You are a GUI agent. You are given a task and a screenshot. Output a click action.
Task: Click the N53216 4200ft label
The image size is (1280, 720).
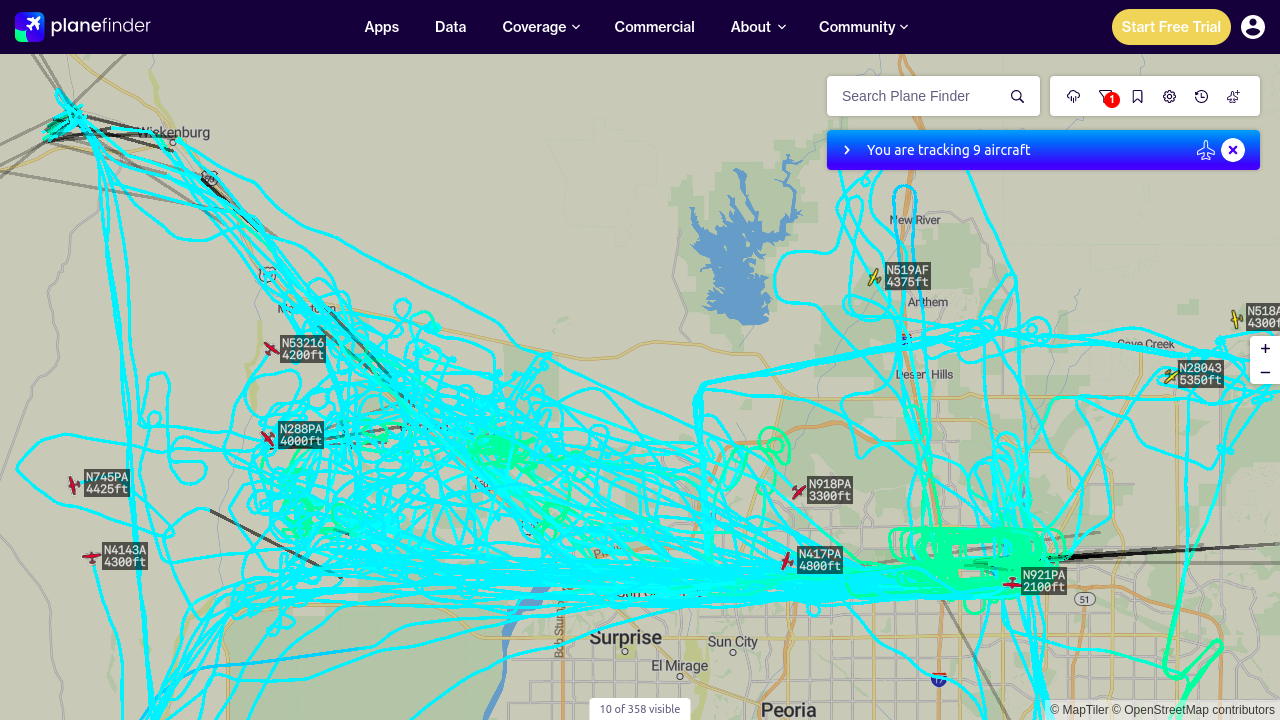303,349
